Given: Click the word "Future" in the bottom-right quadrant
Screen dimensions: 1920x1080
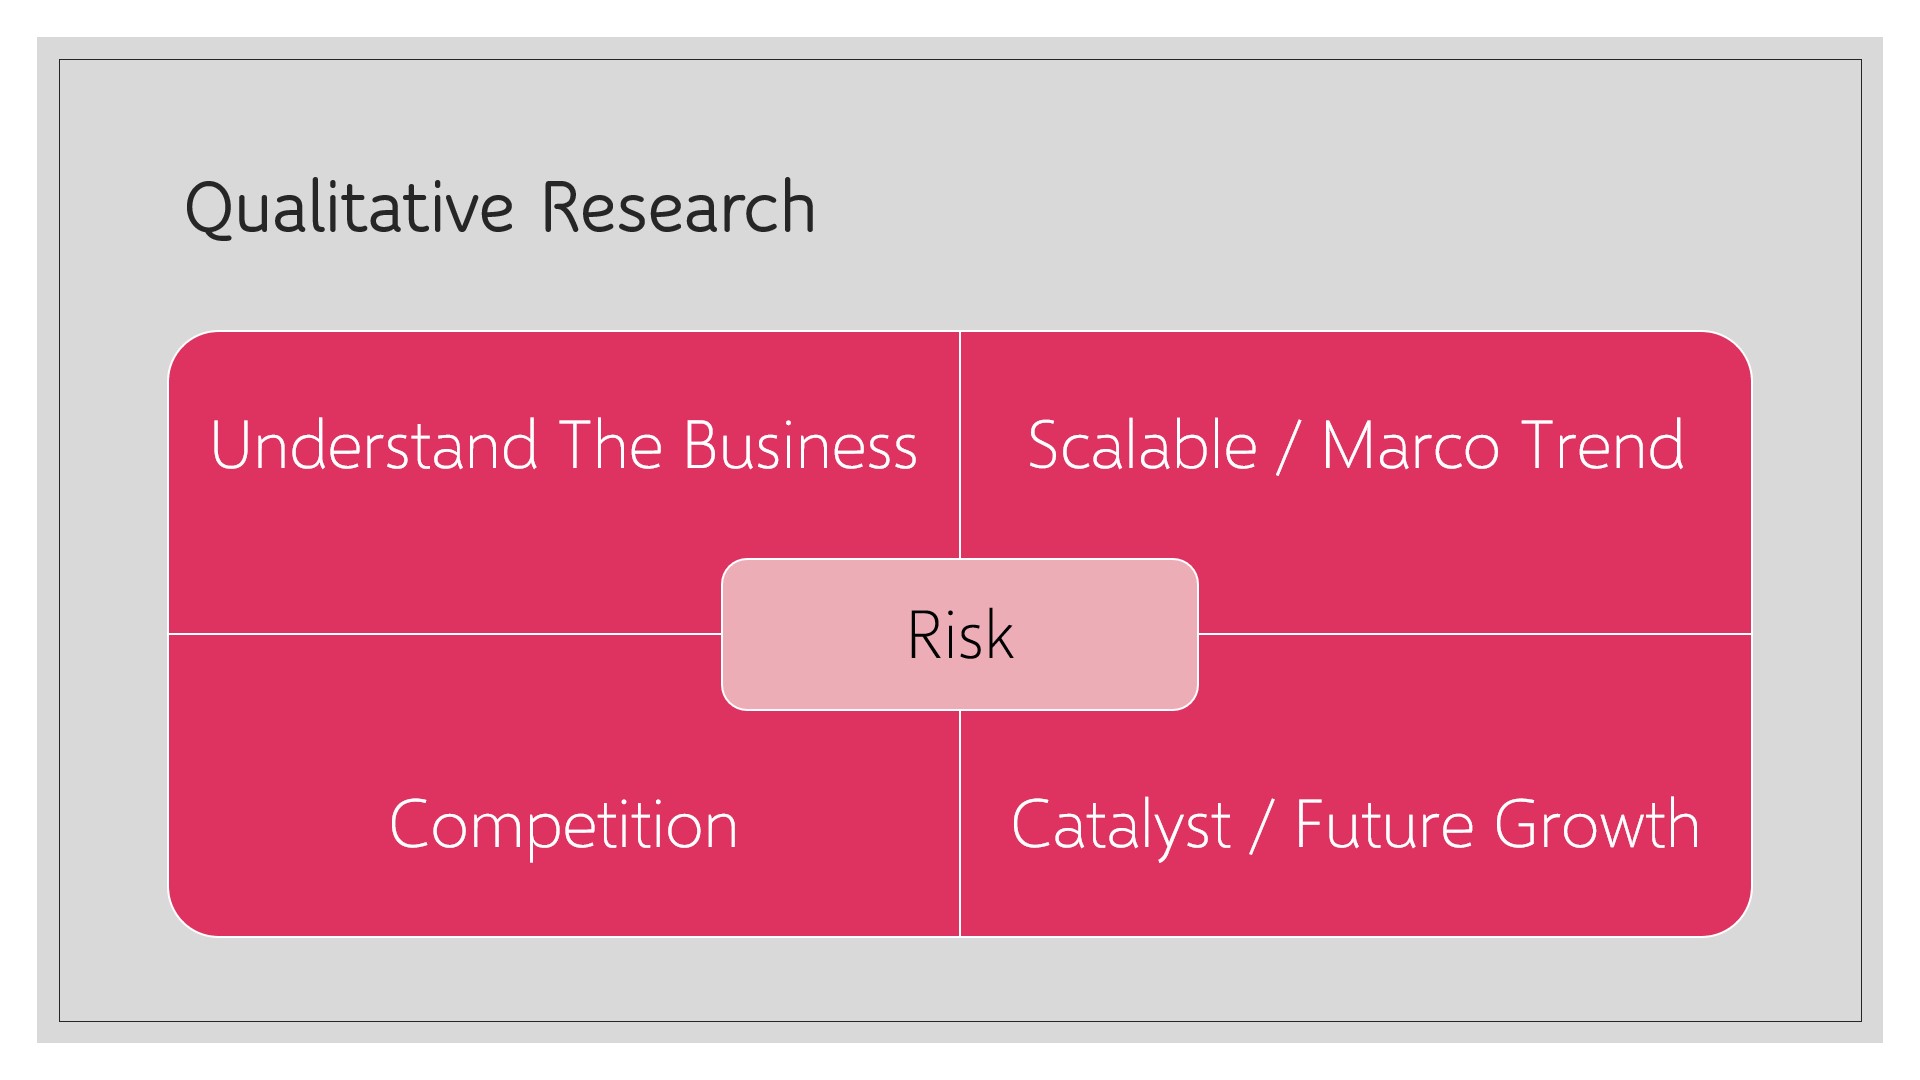Looking at the screenshot, I should pyautogui.click(x=1384, y=826).
